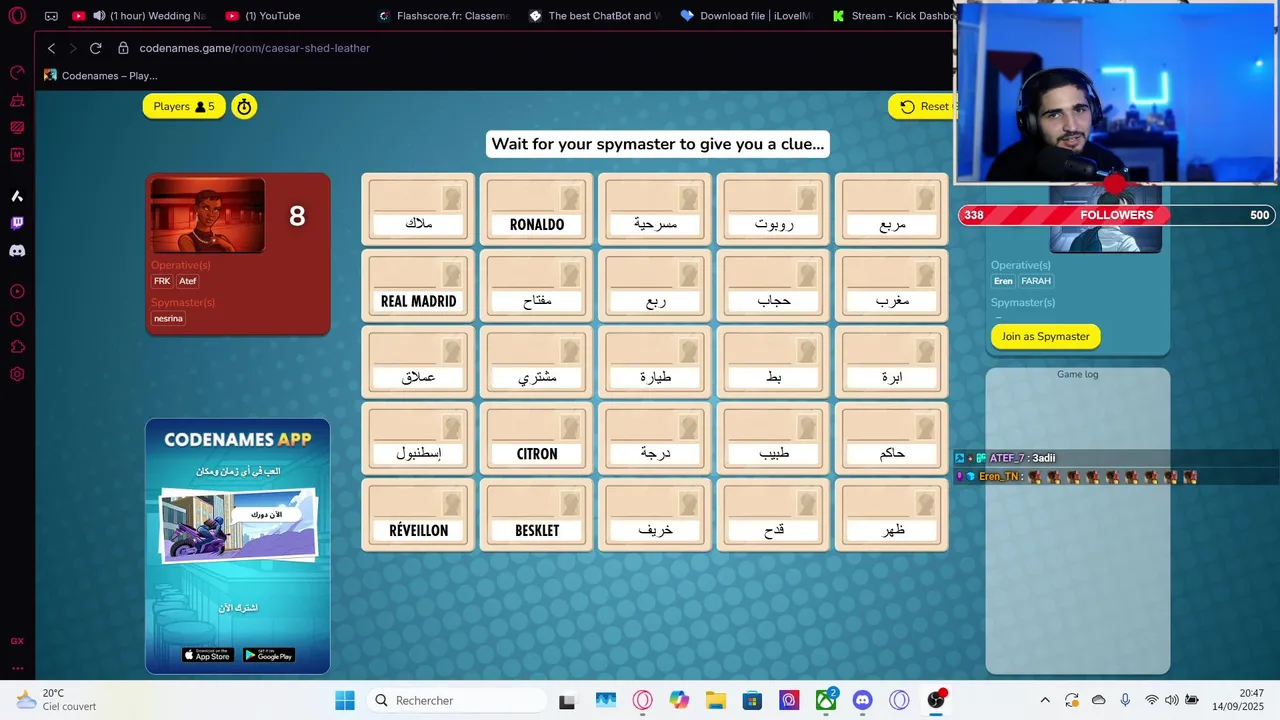The width and height of the screenshot is (1280, 720).
Task: Open the Player icon in sidebar
Action: tap(17, 292)
